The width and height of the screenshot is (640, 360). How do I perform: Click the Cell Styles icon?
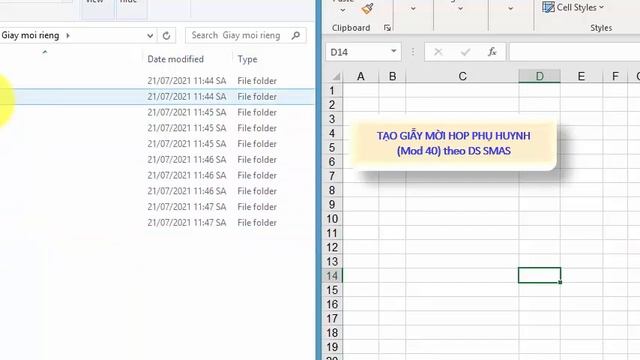pyautogui.click(x=548, y=7)
